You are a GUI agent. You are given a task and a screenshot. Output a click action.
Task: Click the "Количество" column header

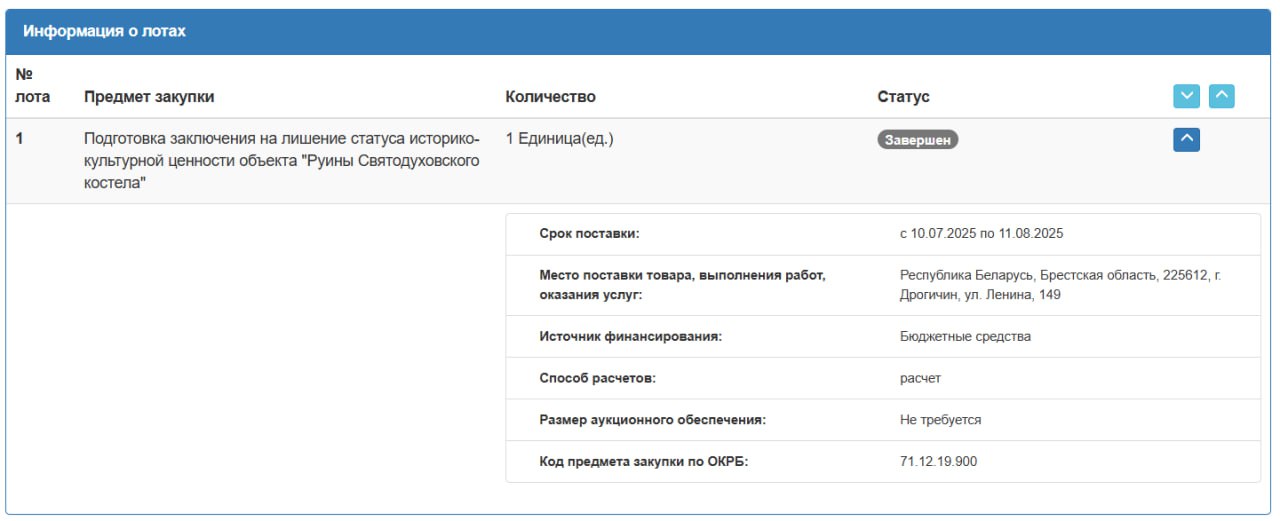[x=550, y=97]
